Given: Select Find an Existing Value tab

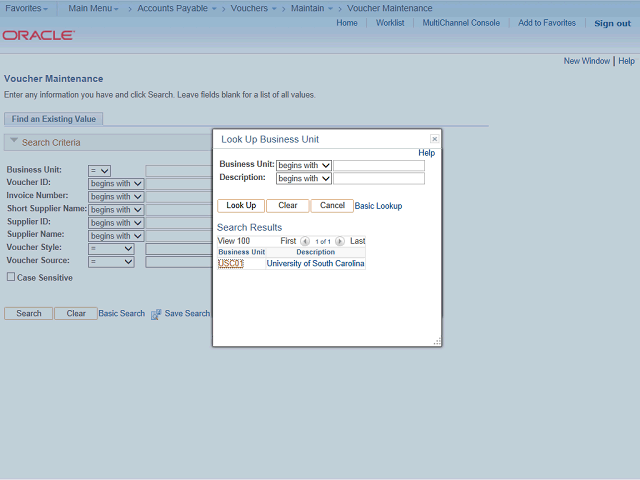Looking at the screenshot, I should tap(53, 119).
